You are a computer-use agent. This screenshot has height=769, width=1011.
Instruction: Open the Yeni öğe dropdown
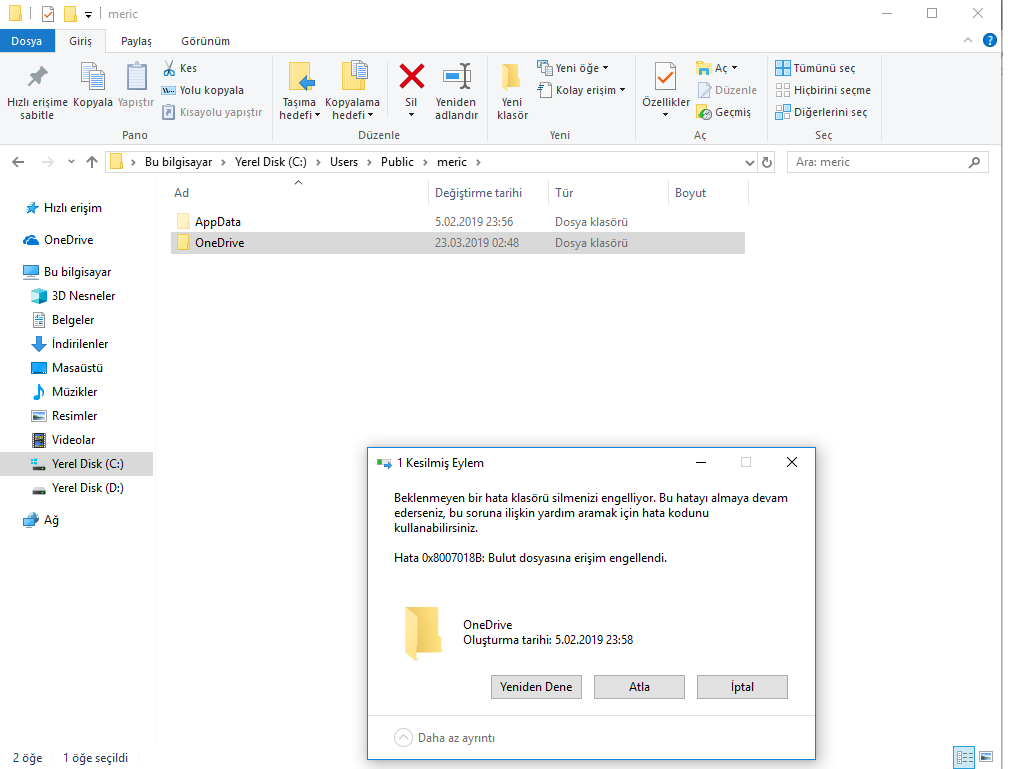[573, 68]
